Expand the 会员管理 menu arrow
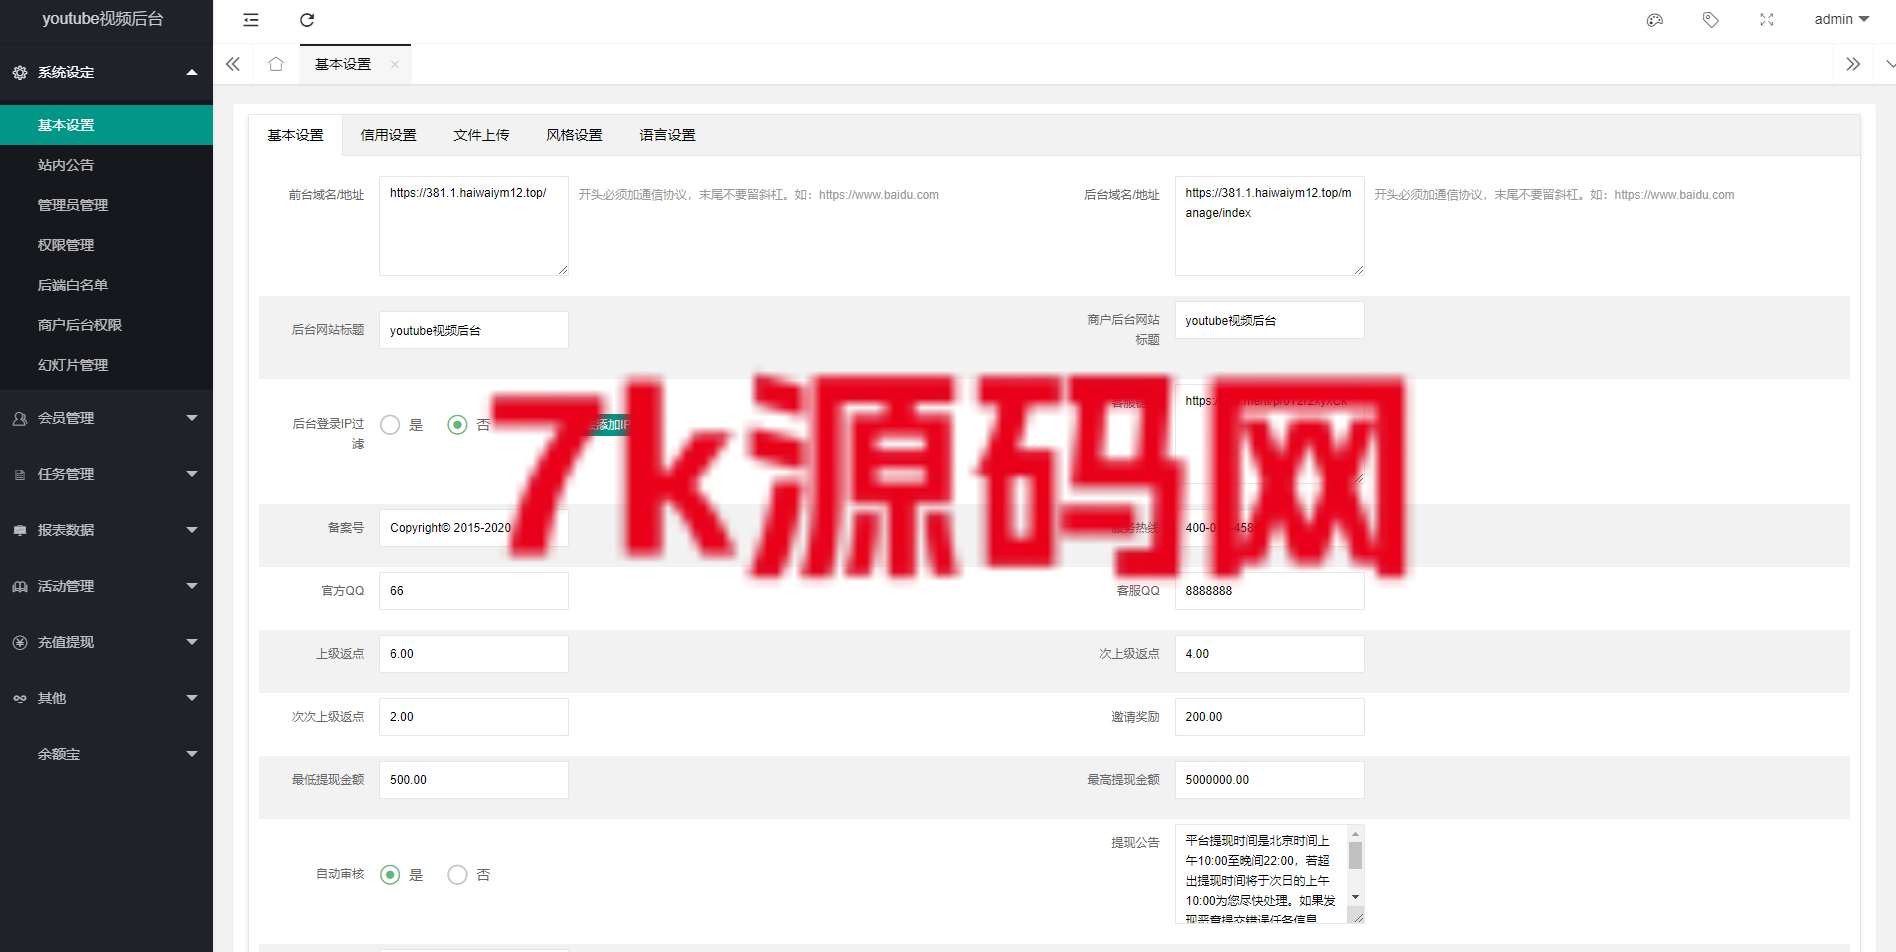Screen dimensions: 1896x952 (x=192, y=418)
